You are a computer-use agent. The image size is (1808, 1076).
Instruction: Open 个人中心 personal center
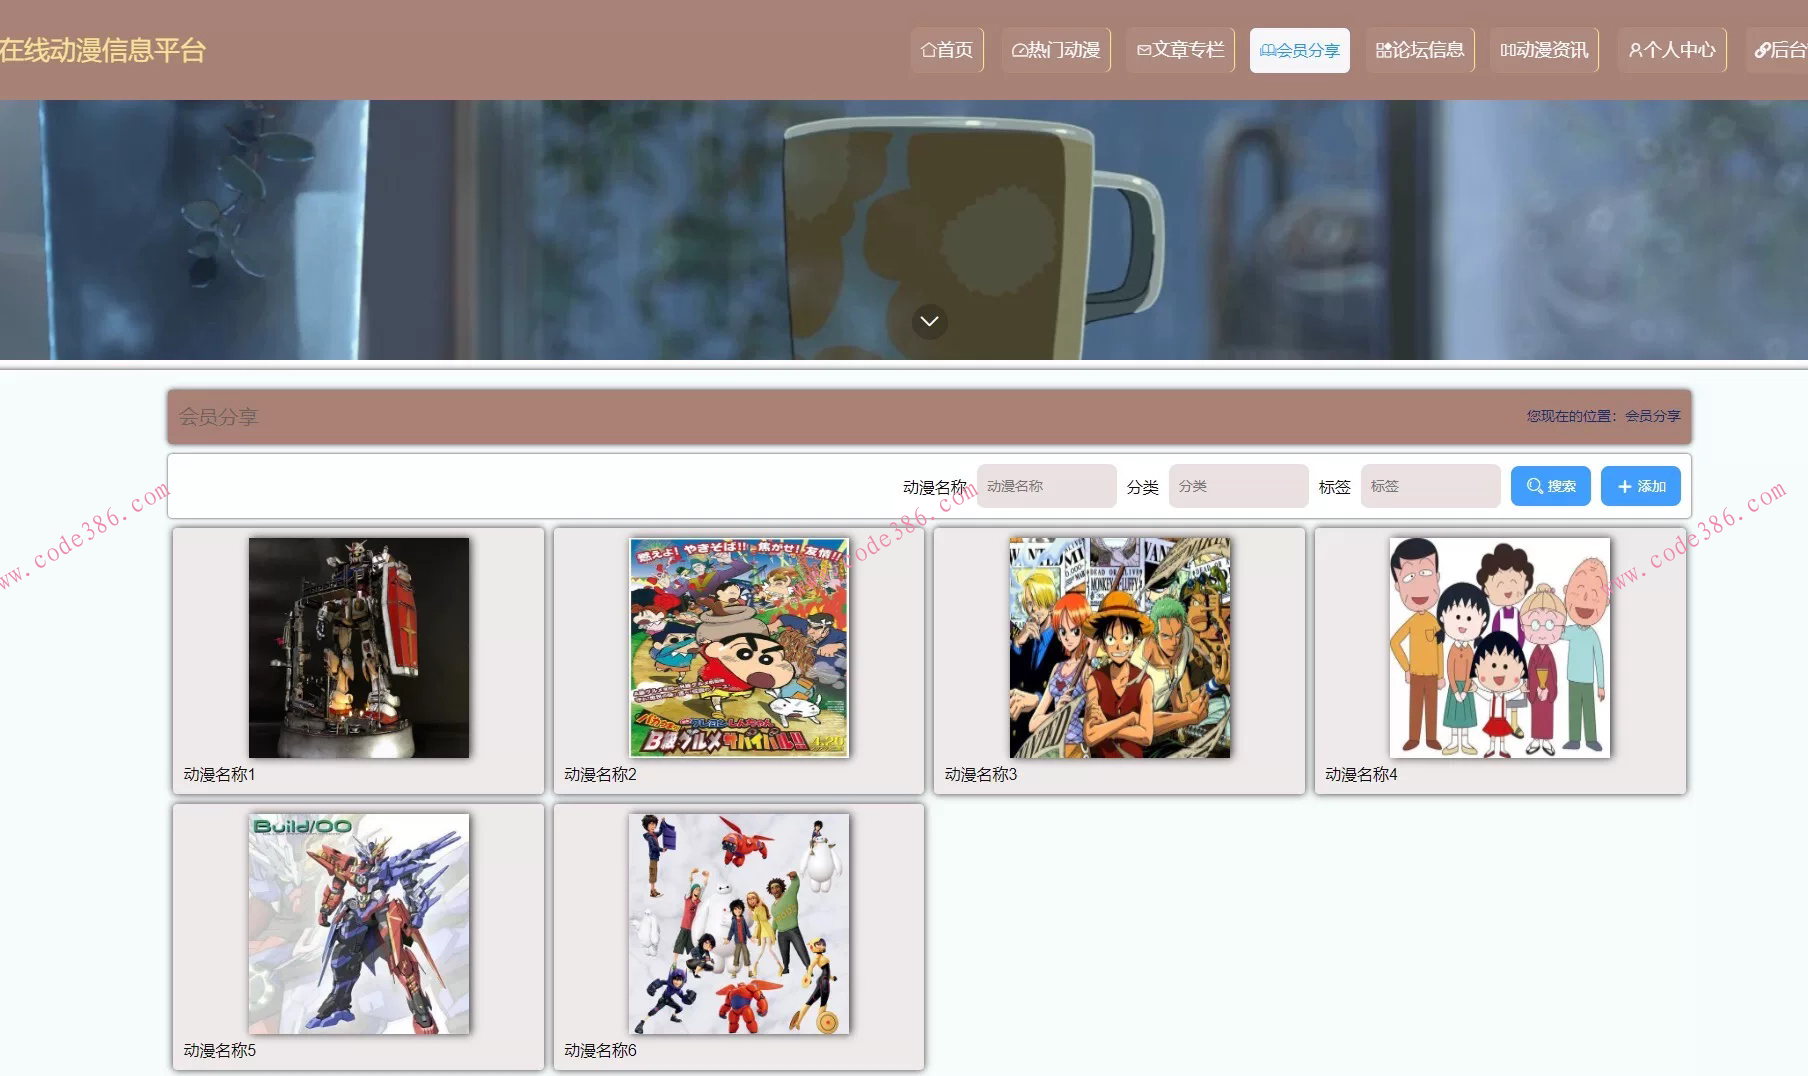1672,50
